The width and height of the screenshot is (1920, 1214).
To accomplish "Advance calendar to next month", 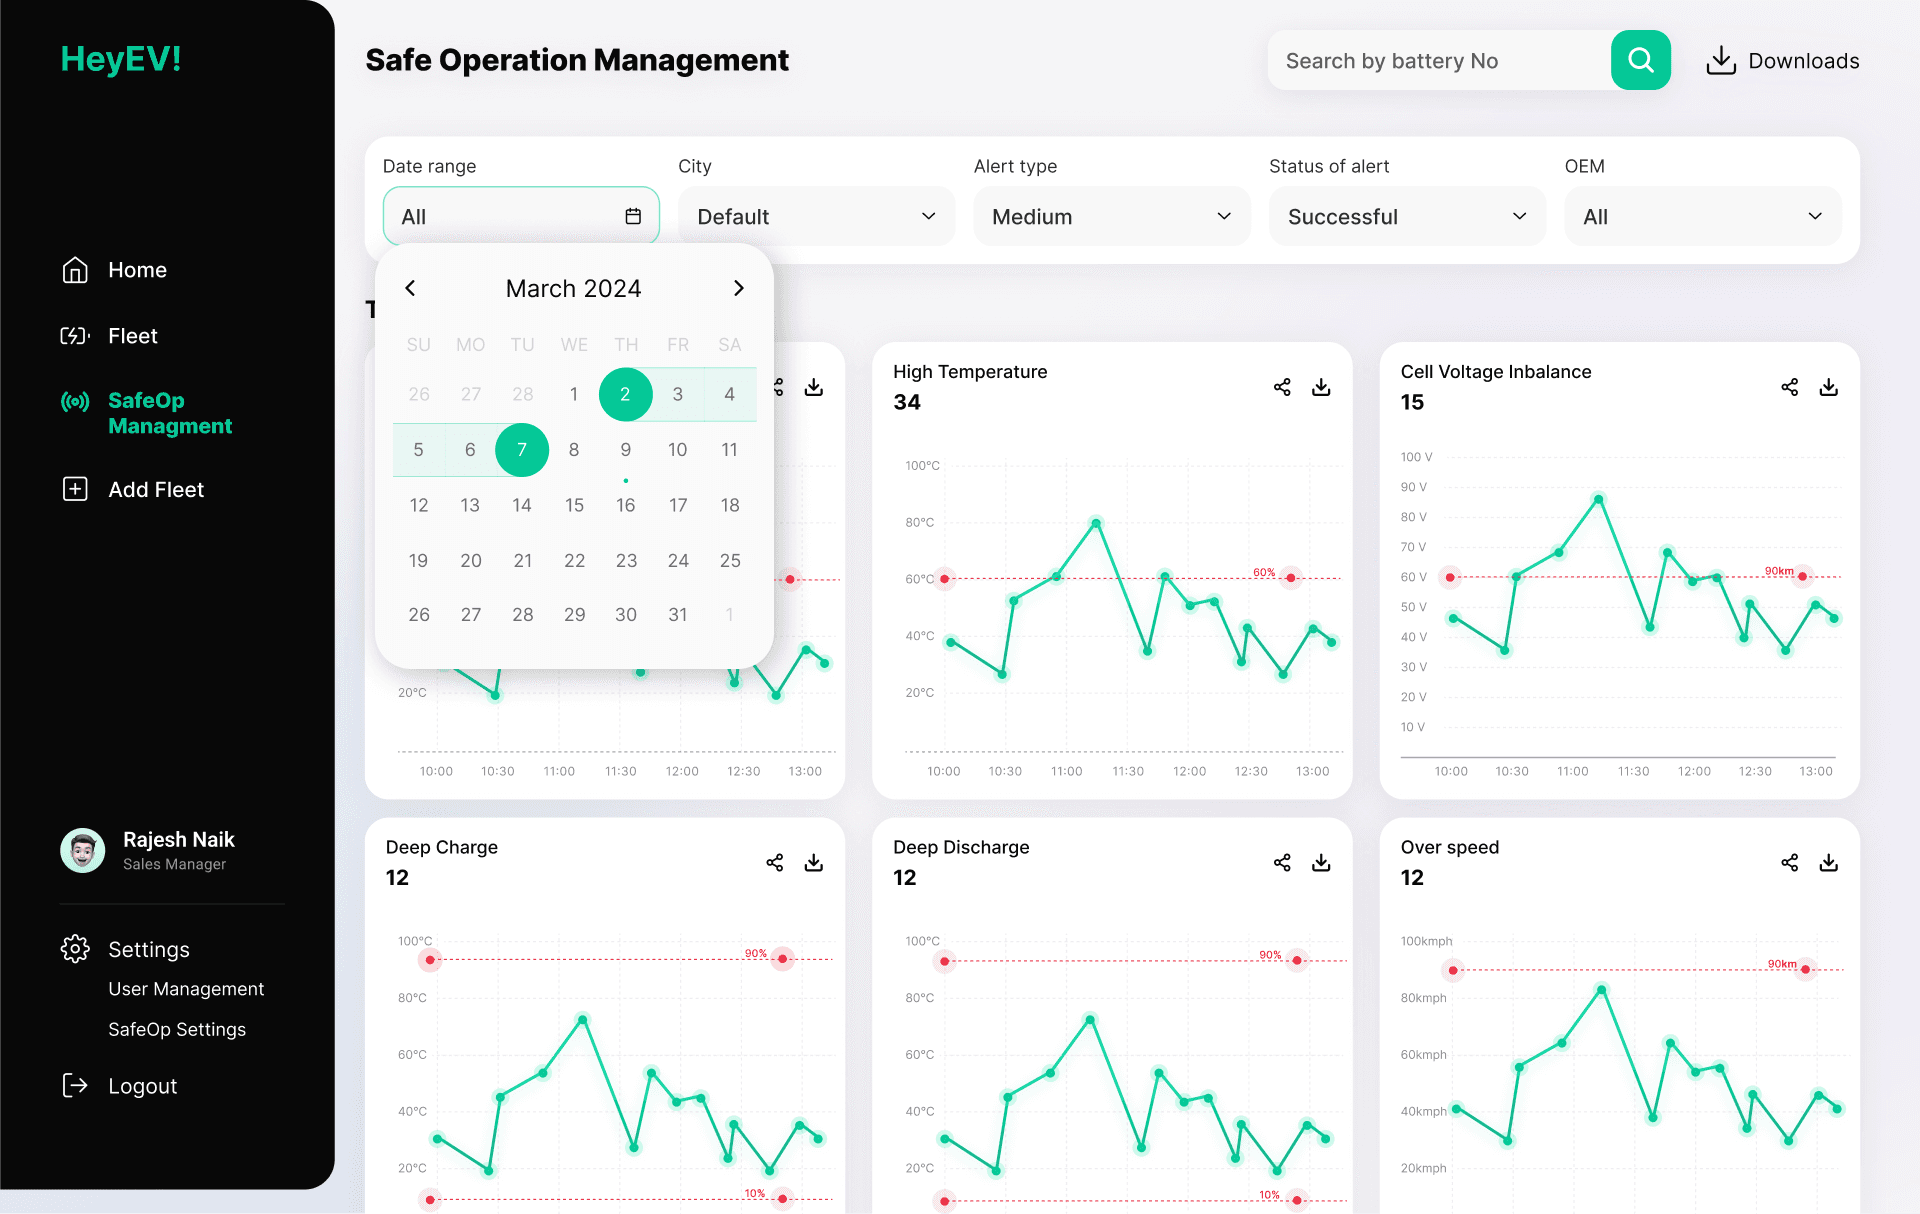I will click(738, 288).
